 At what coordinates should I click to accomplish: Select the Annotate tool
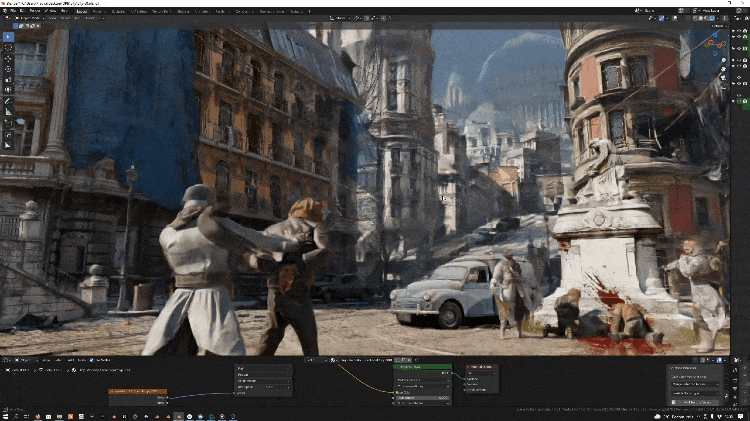tap(8, 101)
